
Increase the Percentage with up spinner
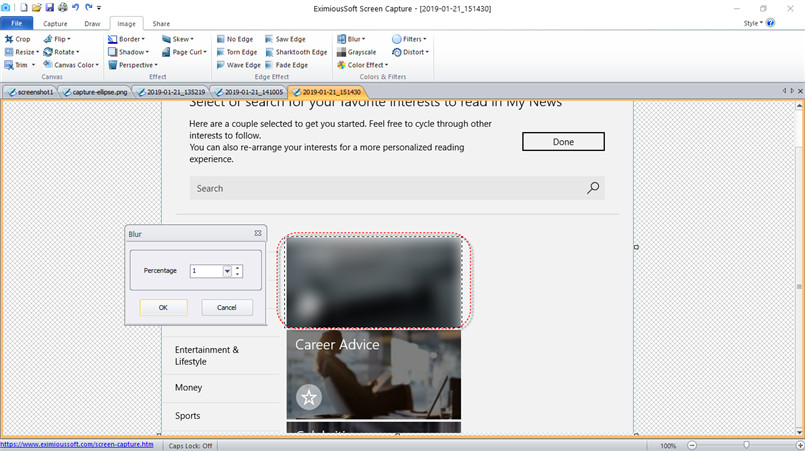237,268
